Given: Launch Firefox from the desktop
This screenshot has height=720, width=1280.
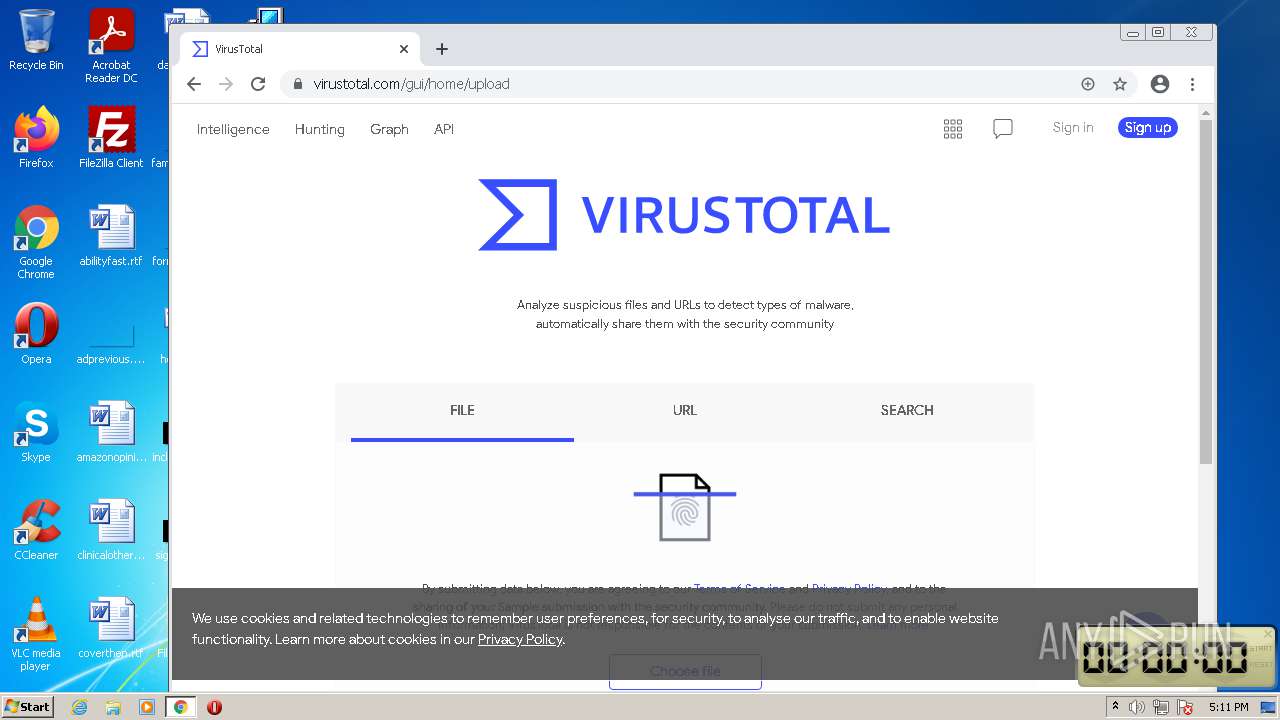Looking at the screenshot, I should point(36,138).
